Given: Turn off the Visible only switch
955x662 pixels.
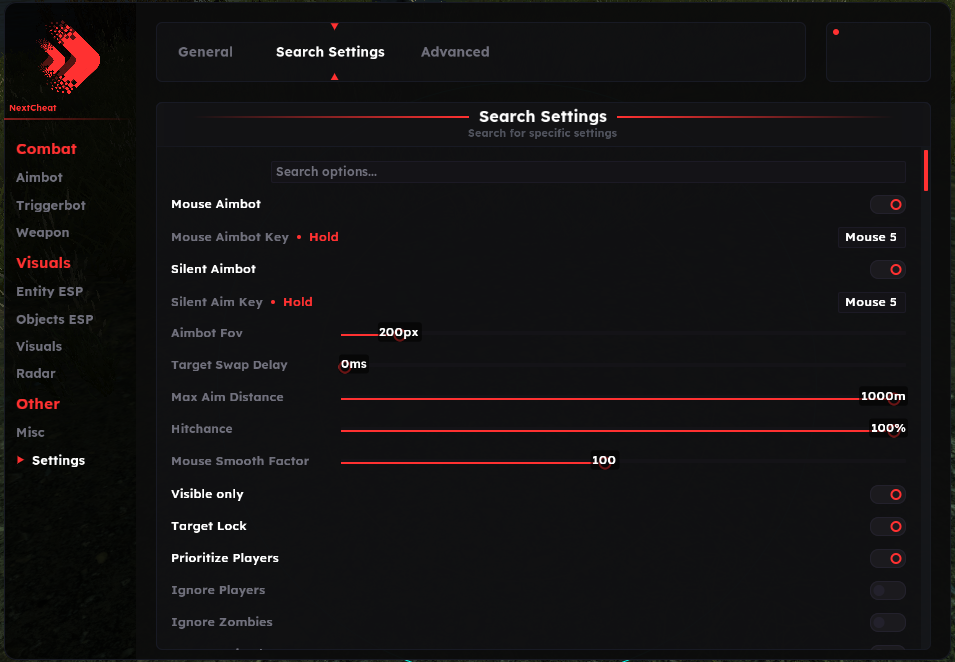Looking at the screenshot, I should tap(887, 495).
